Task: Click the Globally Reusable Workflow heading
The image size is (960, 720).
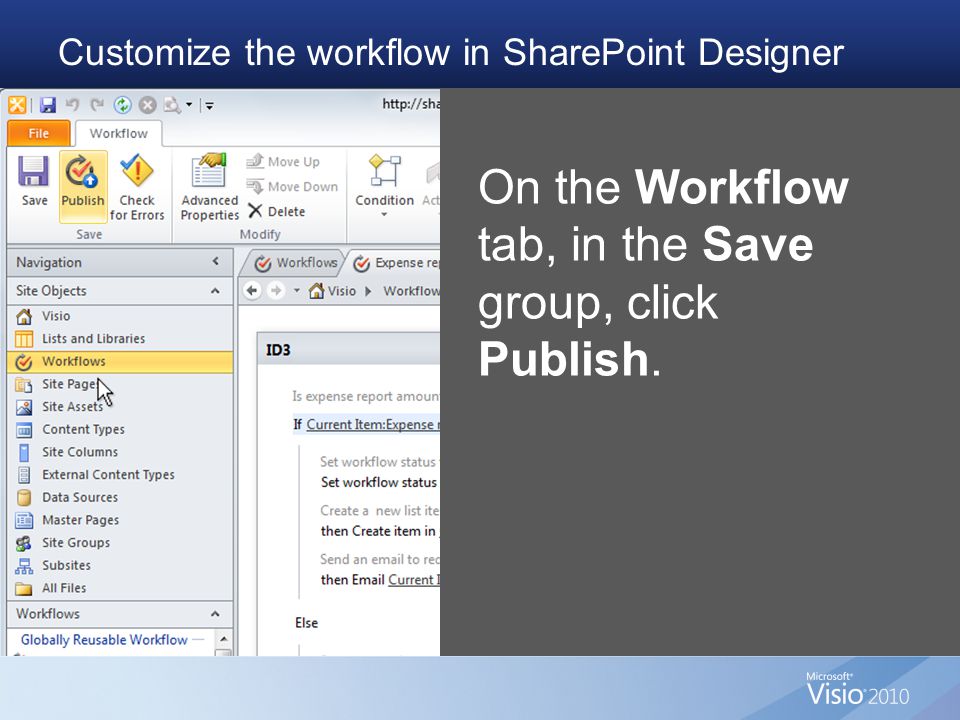Action: 104,639
